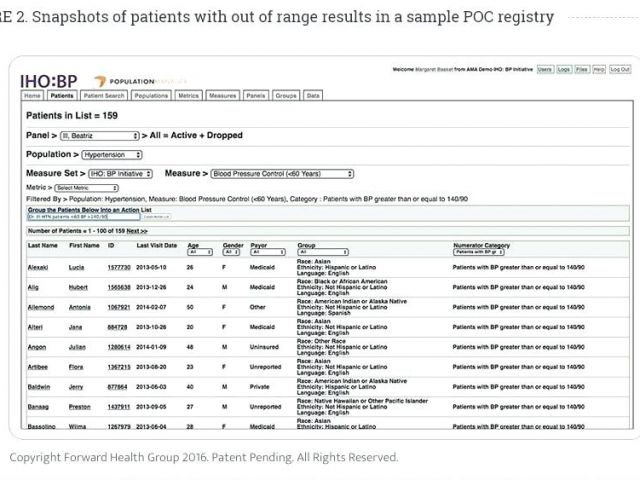The height and width of the screenshot is (480, 640).
Task: Open the Groups tab
Action: tap(286, 96)
